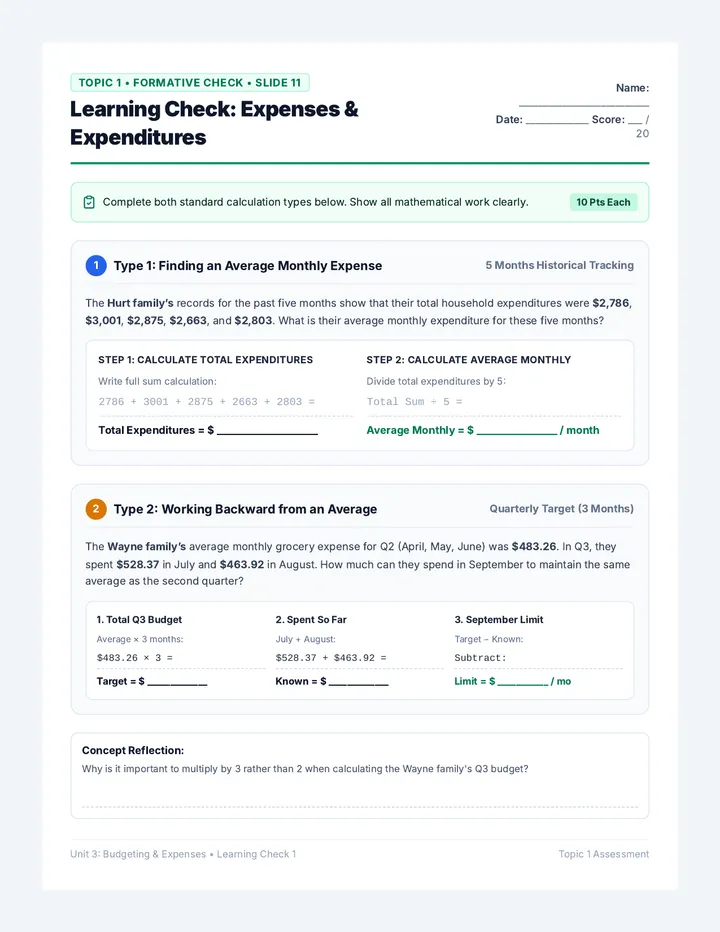Click the orange number 2 circle
720x932 pixels.
coord(96,509)
